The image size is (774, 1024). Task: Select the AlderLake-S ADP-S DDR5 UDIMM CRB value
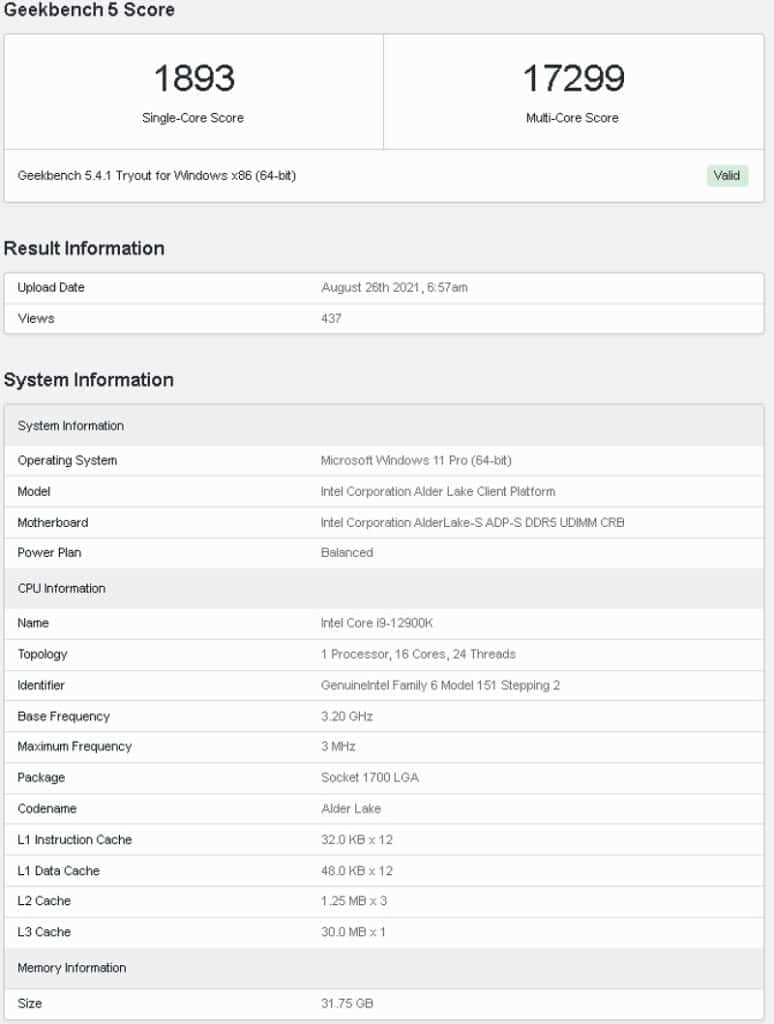(x=473, y=522)
